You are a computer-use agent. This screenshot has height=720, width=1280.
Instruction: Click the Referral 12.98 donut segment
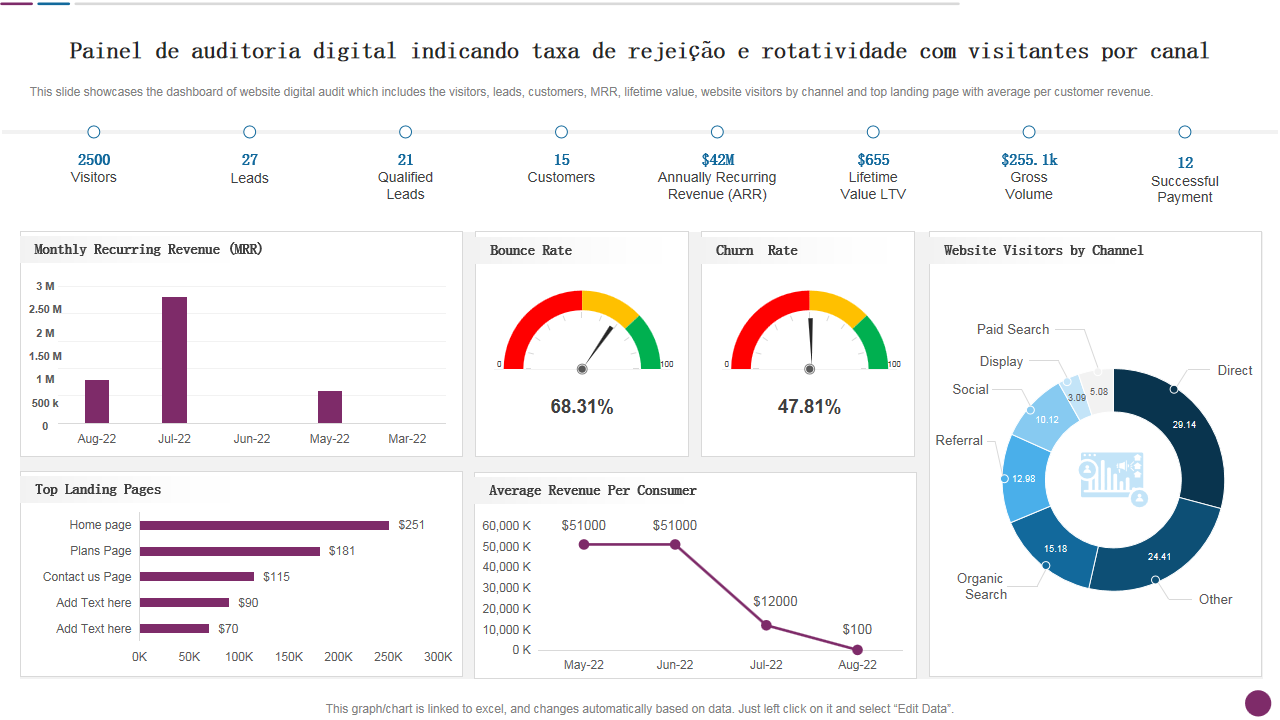(1023, 479)
